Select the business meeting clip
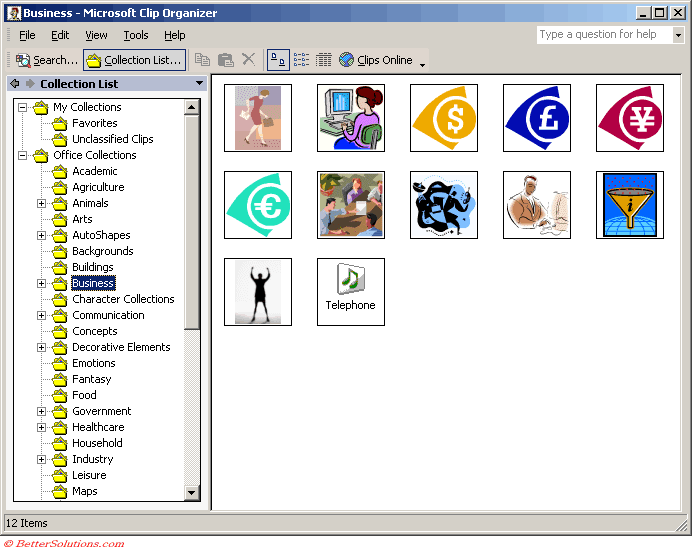Image resolution: width=692 pixels, height=551 pixels. [x=351, y=205]
